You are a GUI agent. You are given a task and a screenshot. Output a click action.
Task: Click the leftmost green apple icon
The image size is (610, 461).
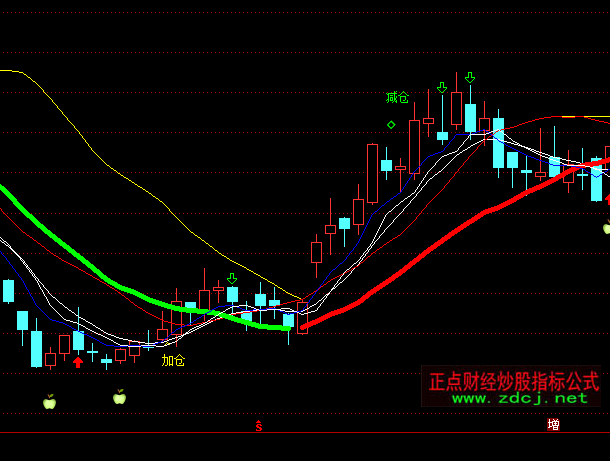coord(49,402)
